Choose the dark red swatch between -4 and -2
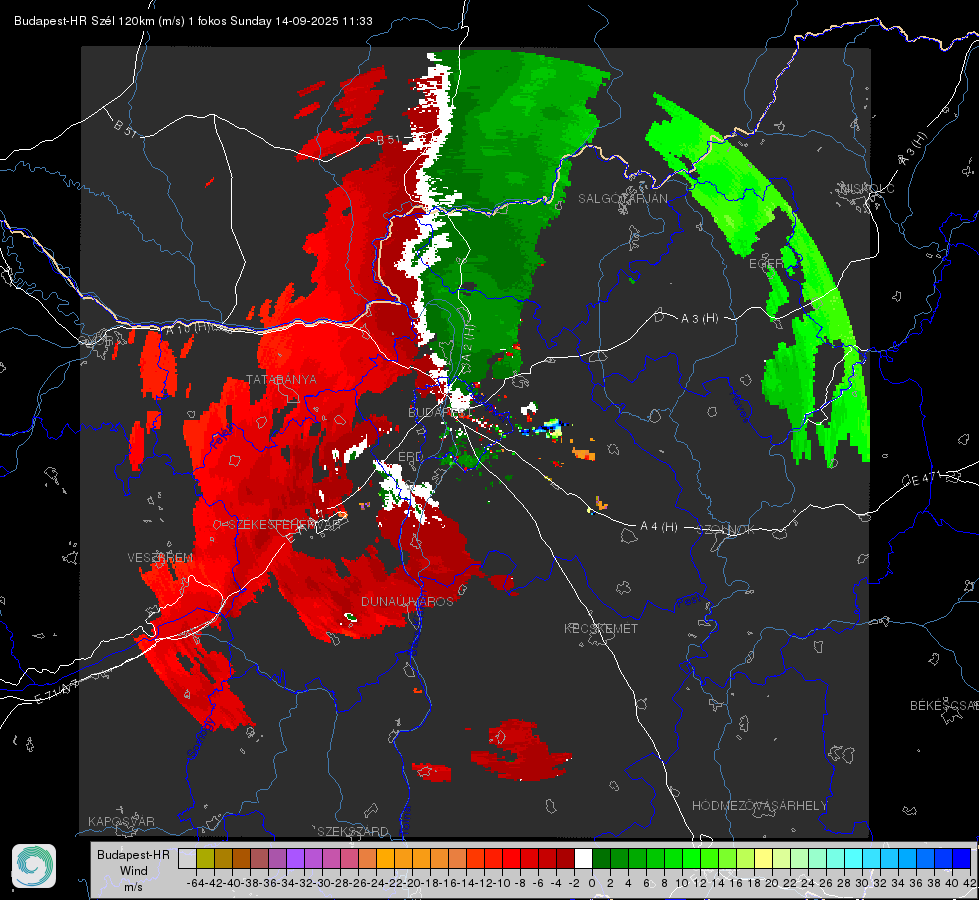This screenshot has width=979, height=900. pyautogui.click(x=565, y=858)
